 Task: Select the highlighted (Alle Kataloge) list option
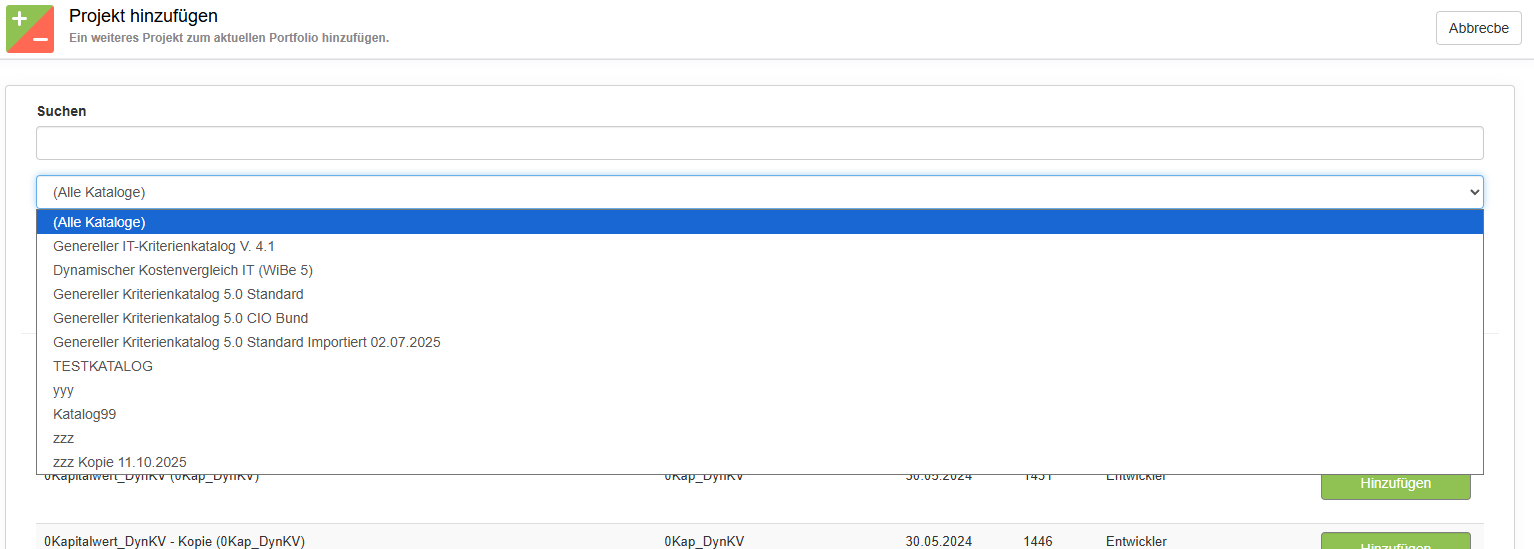click(x=100, y=222)
